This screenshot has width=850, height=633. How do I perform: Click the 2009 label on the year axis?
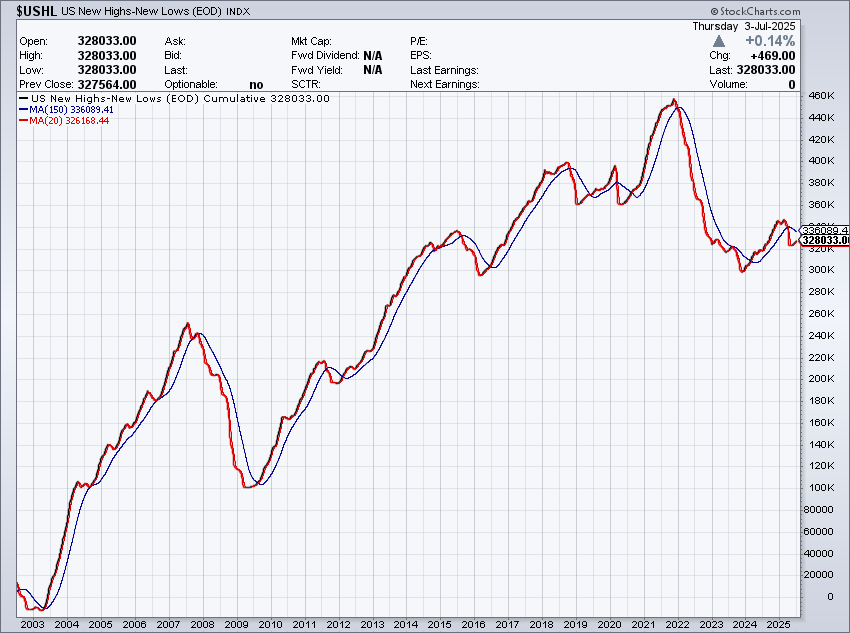click(x=236, y=623)
